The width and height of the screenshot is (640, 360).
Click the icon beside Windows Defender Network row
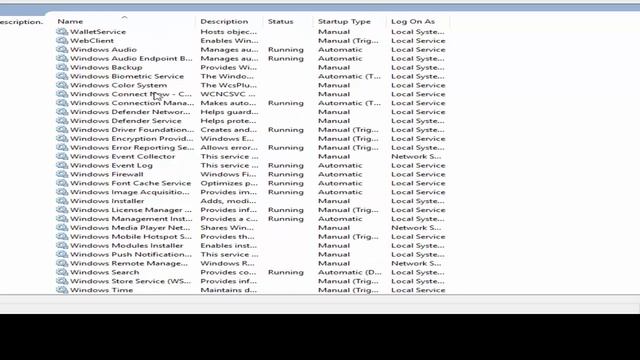62,112
